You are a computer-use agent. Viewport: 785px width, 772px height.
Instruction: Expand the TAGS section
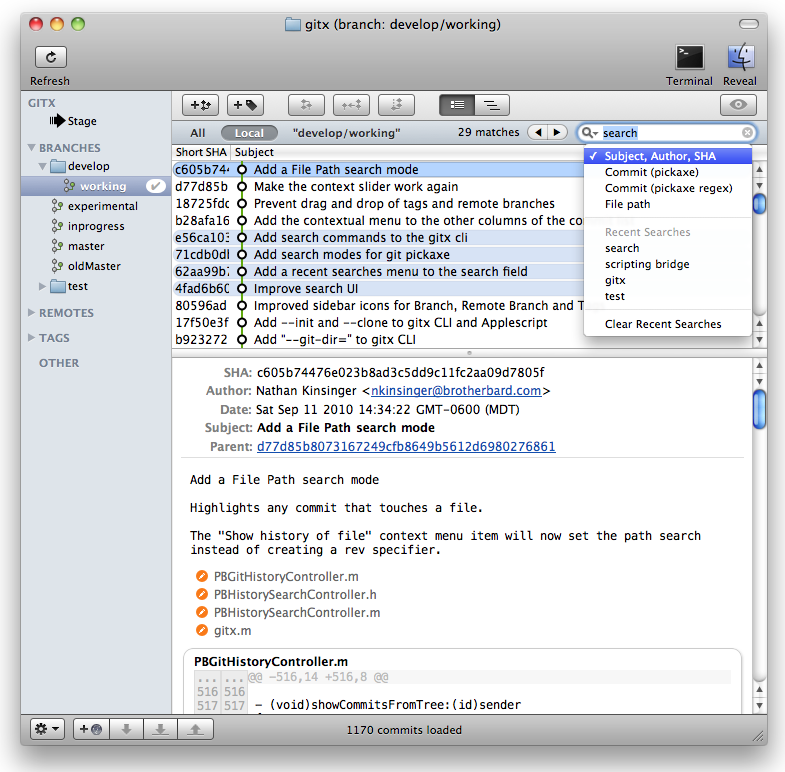[x=32, y=337]
